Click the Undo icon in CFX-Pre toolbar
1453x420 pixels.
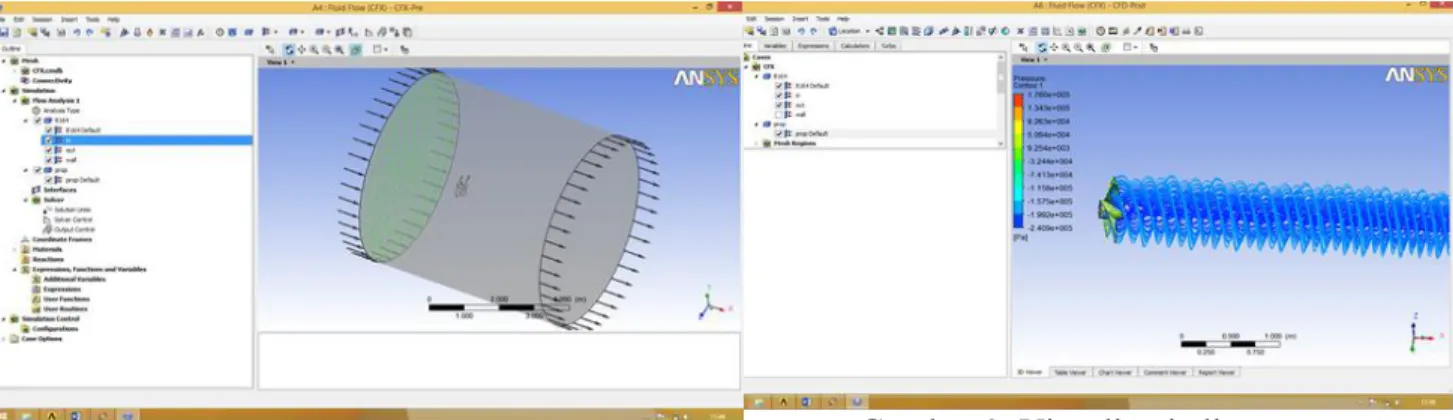(x=77, y=33)
